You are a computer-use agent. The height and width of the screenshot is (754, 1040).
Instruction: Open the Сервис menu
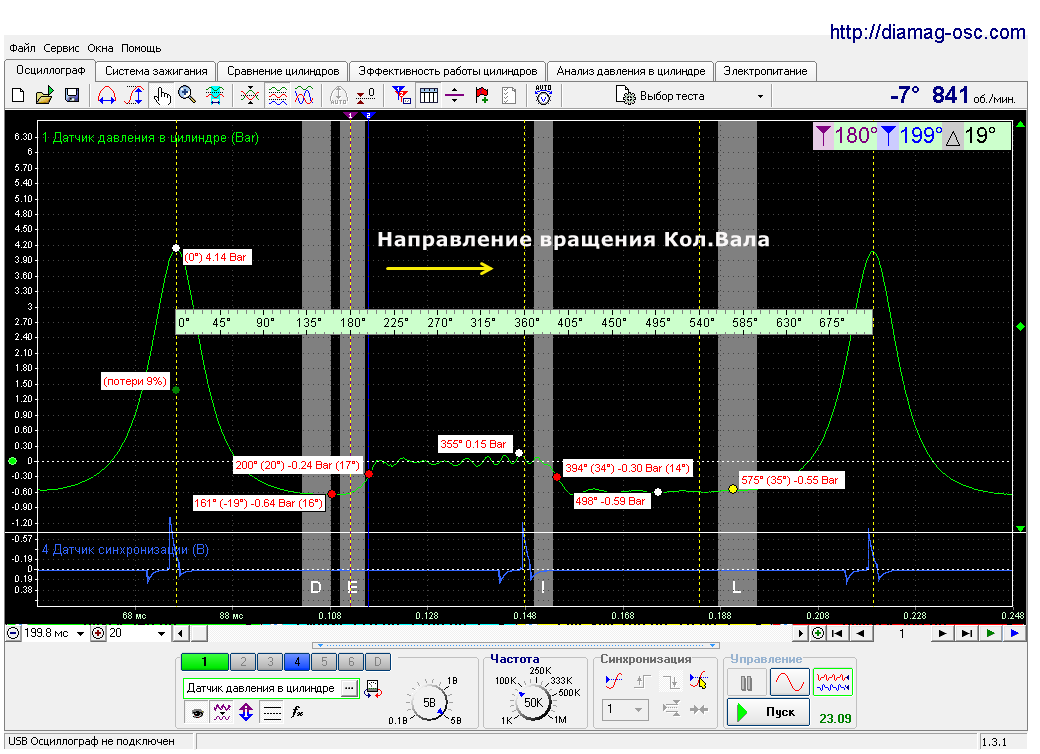click(61, 48)
